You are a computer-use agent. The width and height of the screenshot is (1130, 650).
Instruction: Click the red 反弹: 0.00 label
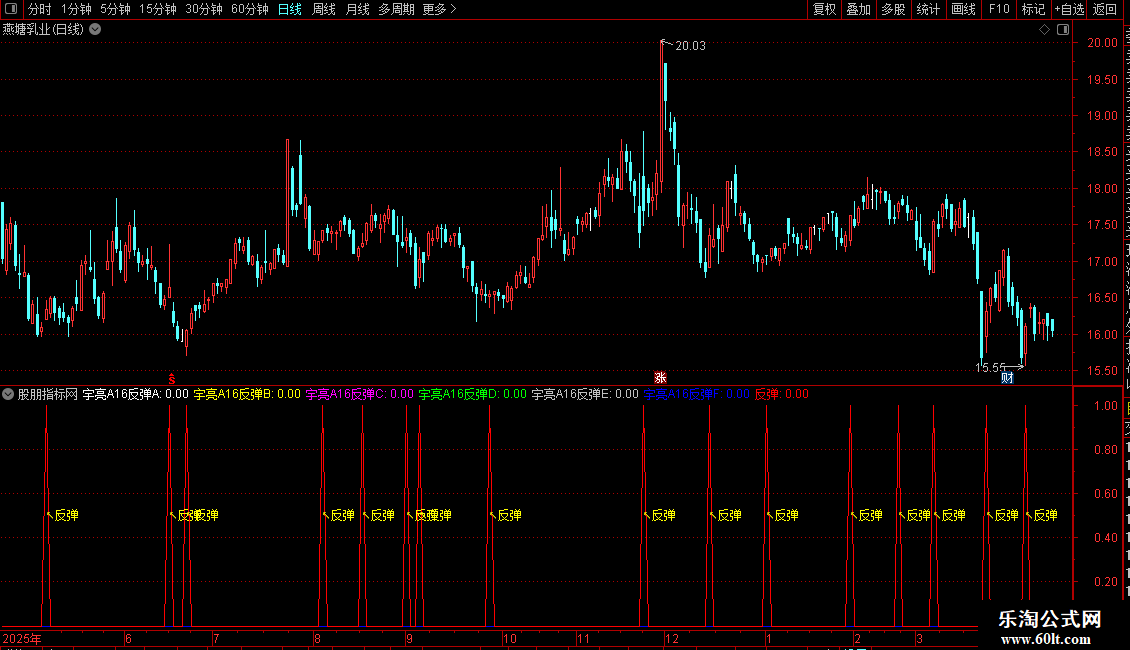click(782, 394)
